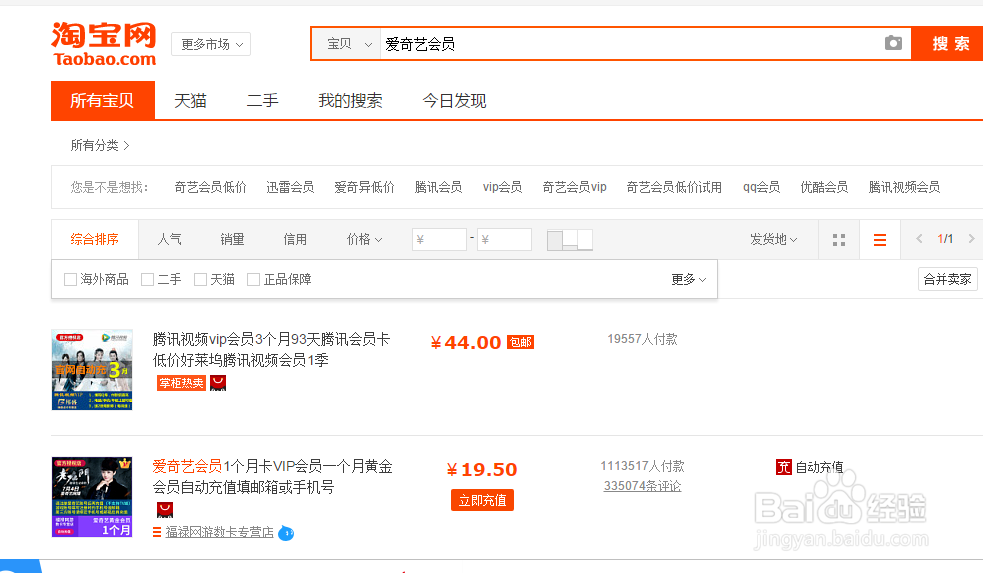Screen dimensions: 983x573
Task: Check the 二手 filter checkbox
Action: coord(147,280)
